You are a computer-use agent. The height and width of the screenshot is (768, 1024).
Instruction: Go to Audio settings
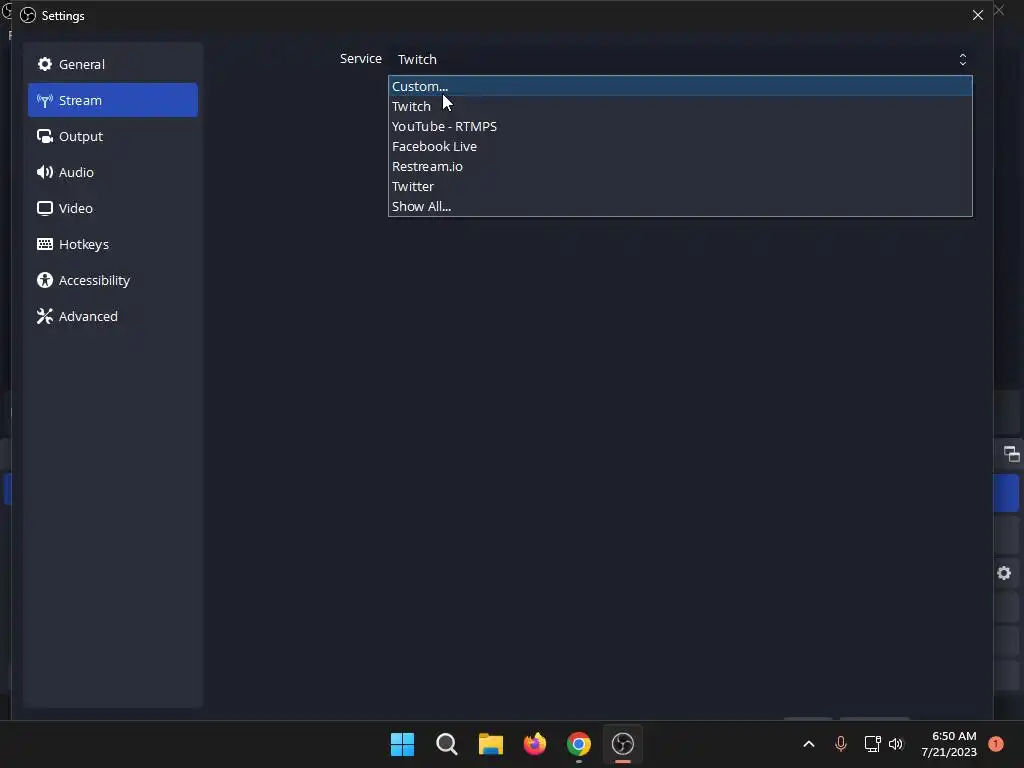(112, 172)
